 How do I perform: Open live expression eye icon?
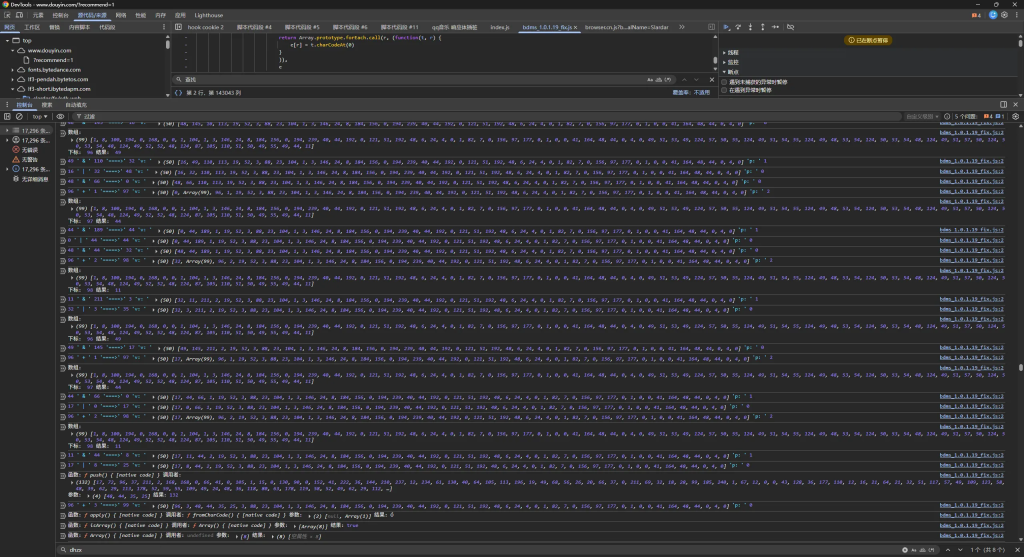[x=62, y=116]
